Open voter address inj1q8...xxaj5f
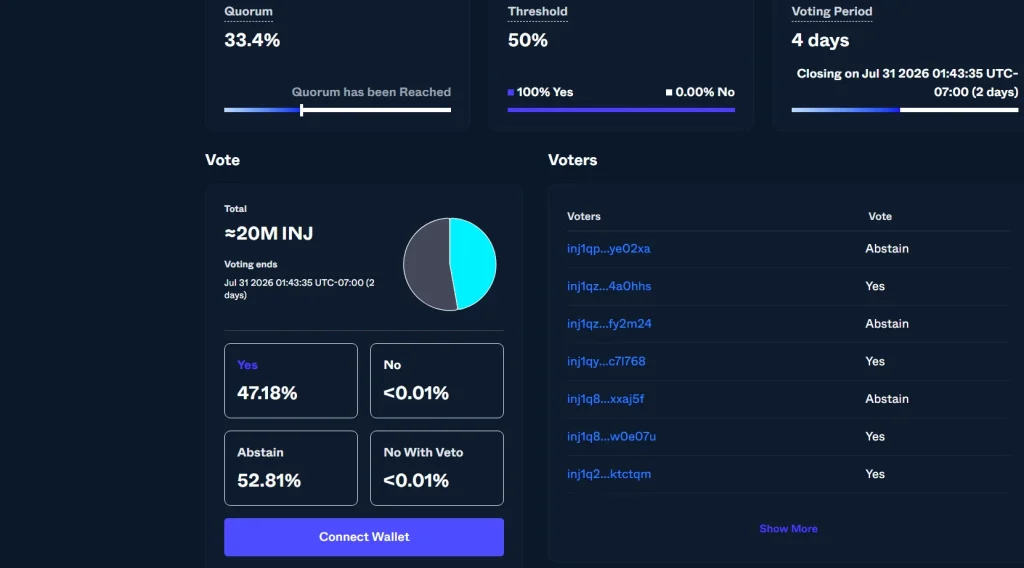Screen dimensions: 1024x568 point(605,399)
